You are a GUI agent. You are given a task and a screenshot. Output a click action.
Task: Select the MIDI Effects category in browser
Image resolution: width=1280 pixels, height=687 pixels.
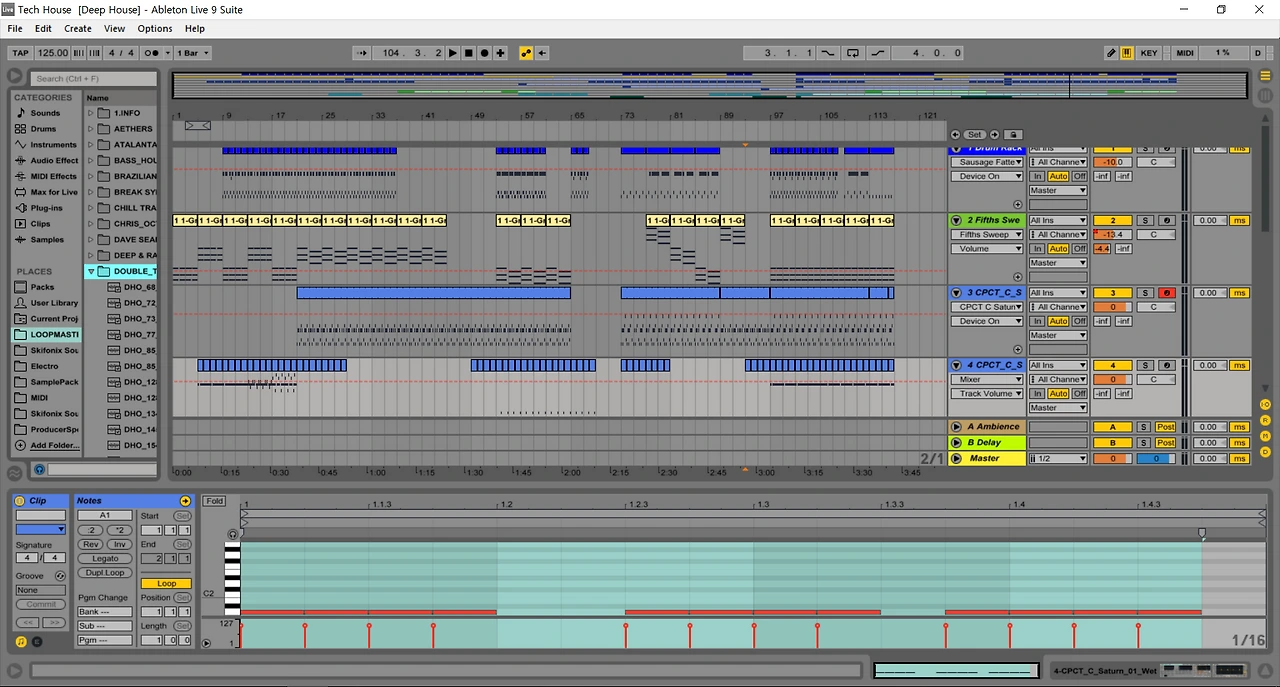click(46, 177)
